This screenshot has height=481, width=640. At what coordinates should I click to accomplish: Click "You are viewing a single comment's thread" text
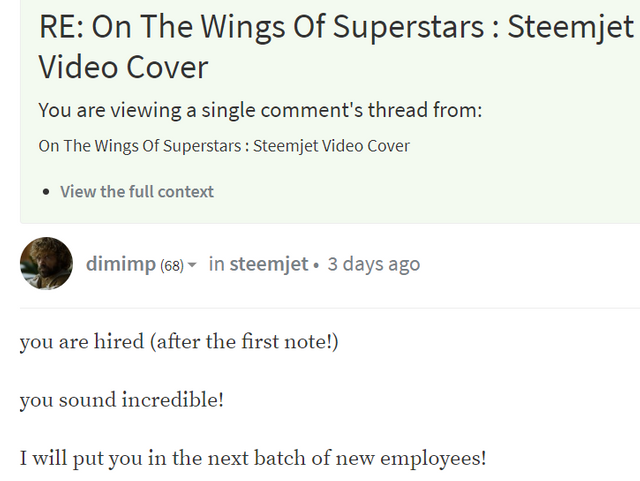coord(260,110)
